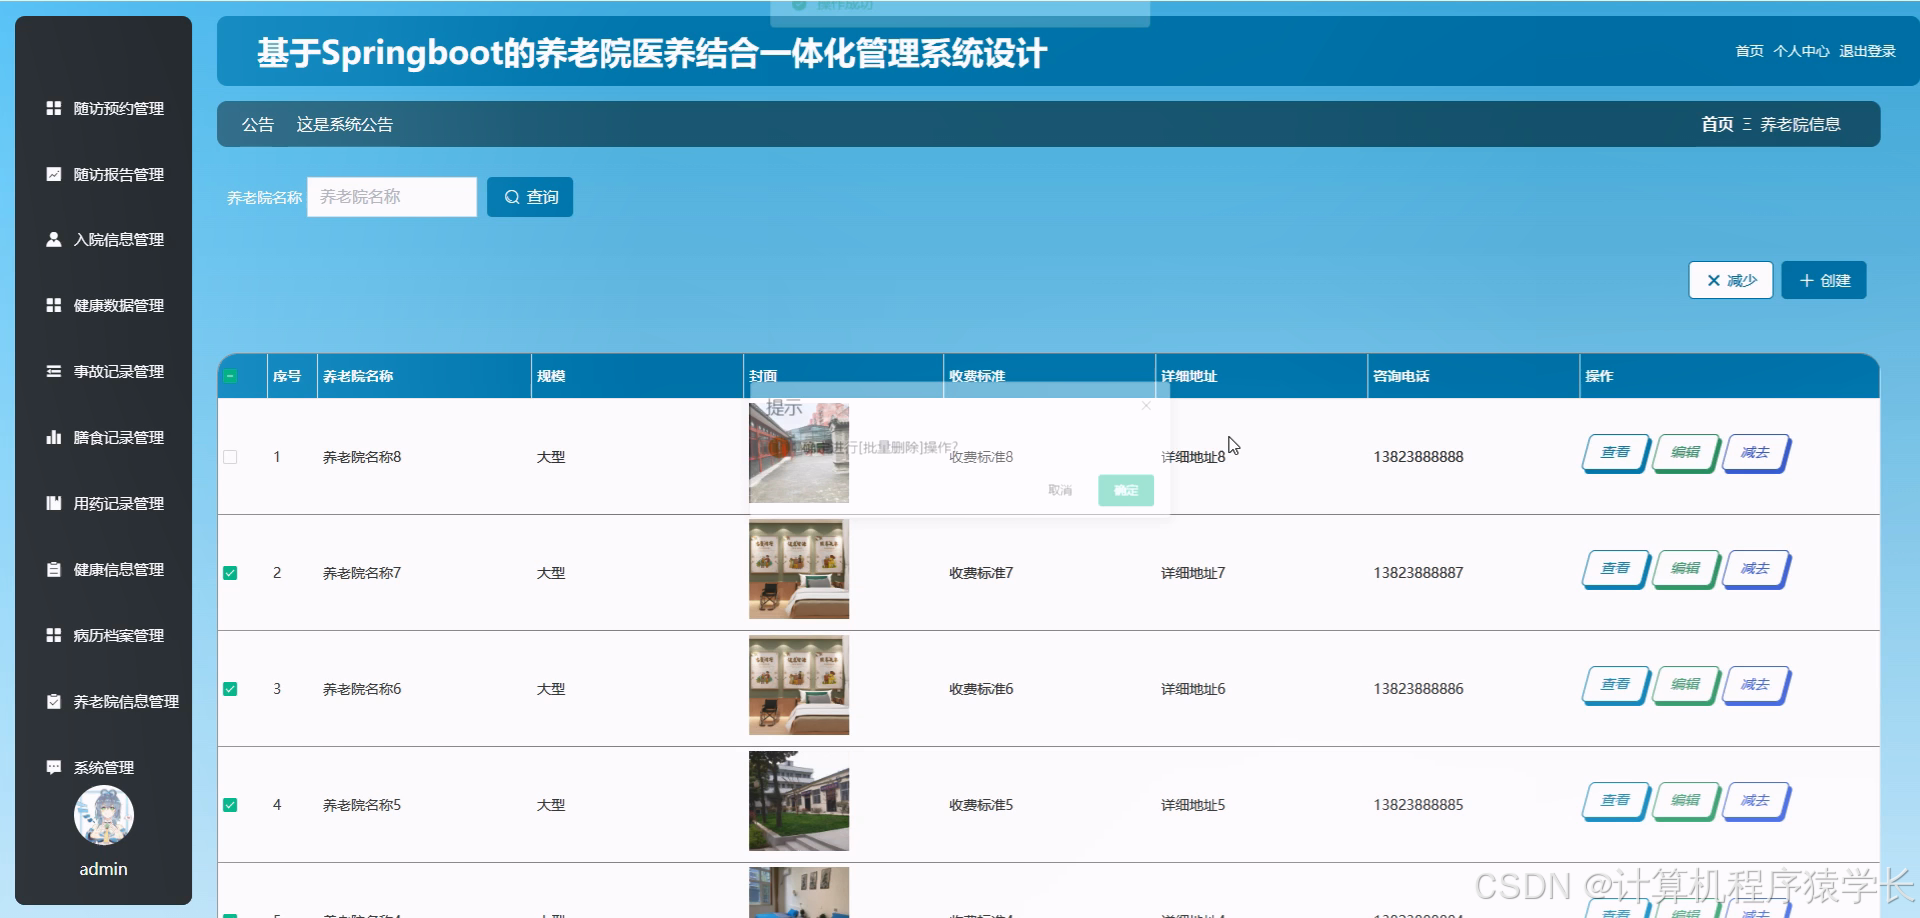Click the admin avatar picture
The height and width of the screenshot is (918, 1920).
pos(104,815)
